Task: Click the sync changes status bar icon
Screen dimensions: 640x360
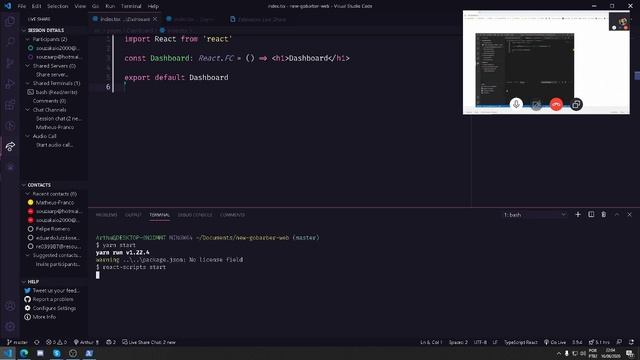Action: coord(37,342)
